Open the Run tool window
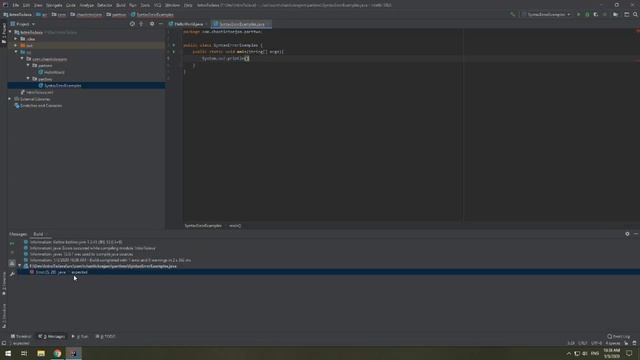 coord(80,336)
